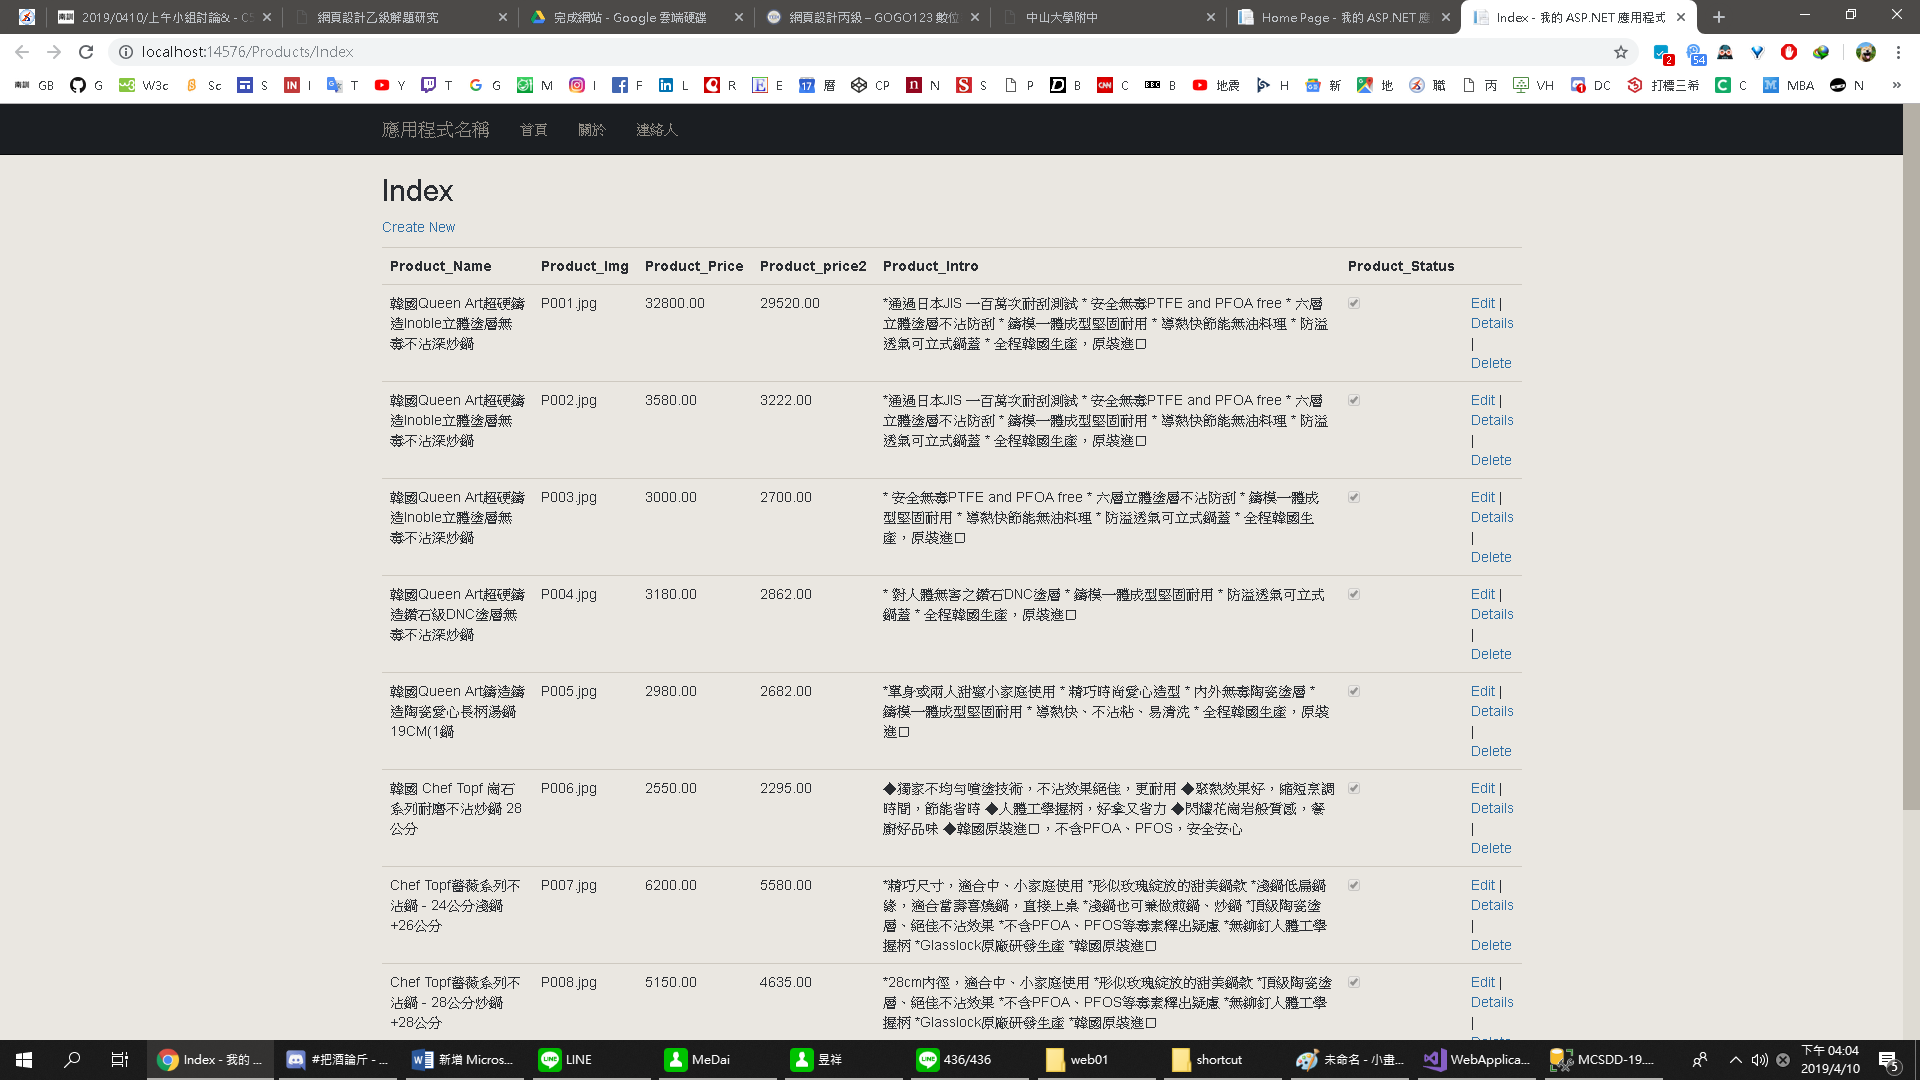This screenshot has width=1920, height=1080.
Task: Open a new browser tab
Action: 1719,17
